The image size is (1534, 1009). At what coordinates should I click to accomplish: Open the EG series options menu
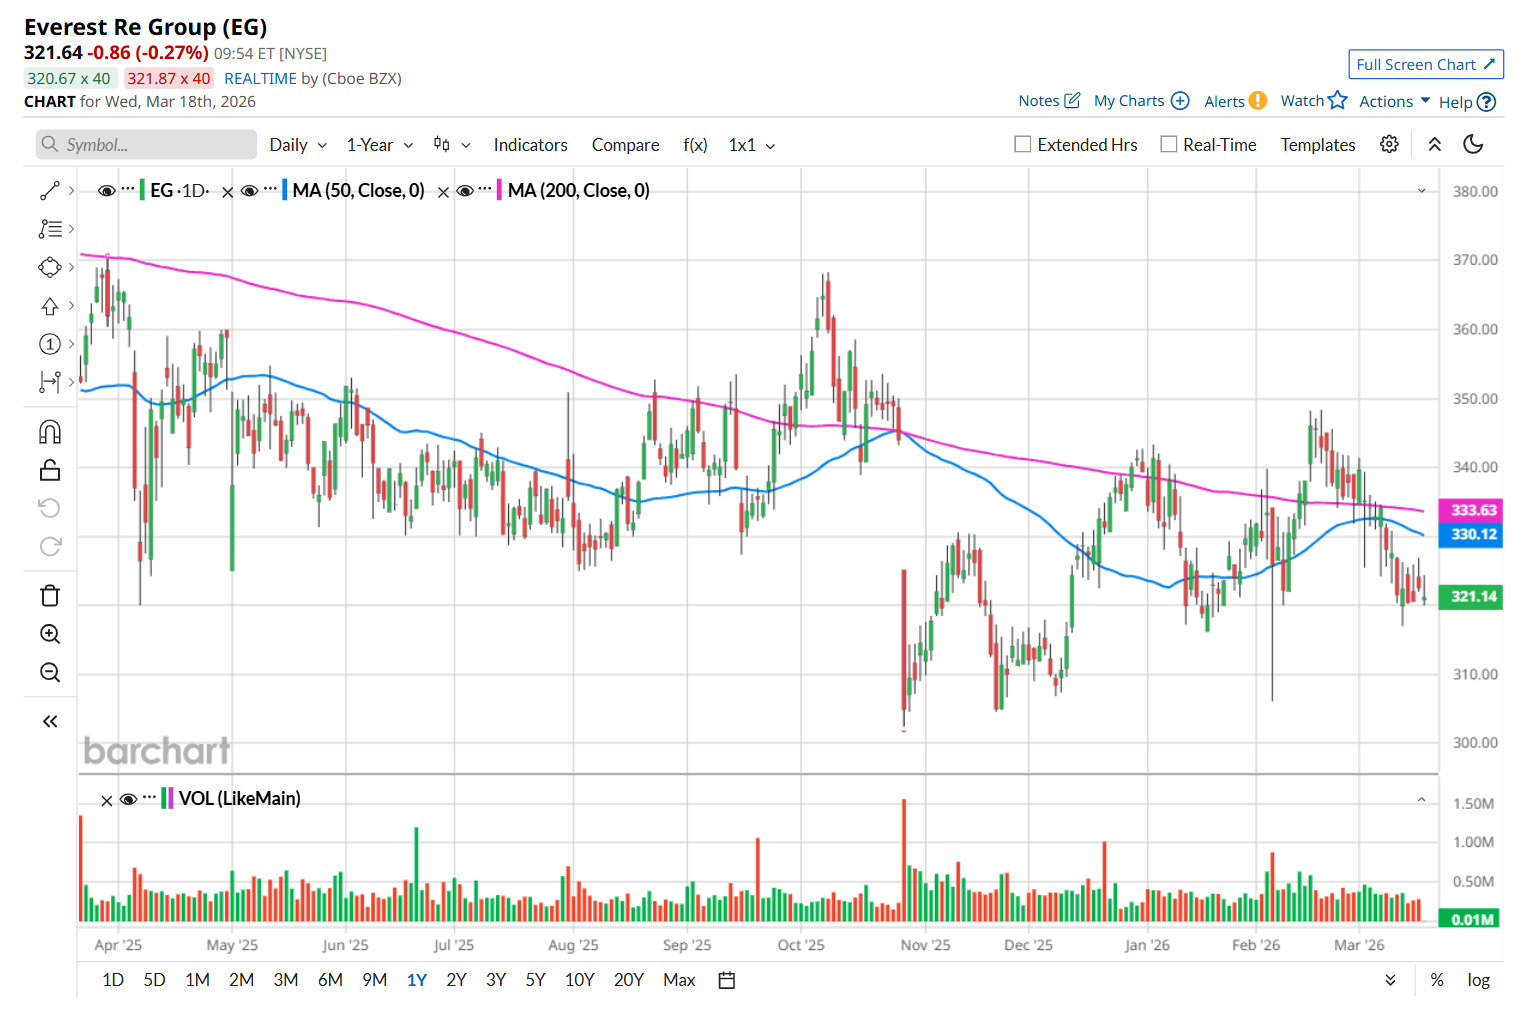point(128,189)
